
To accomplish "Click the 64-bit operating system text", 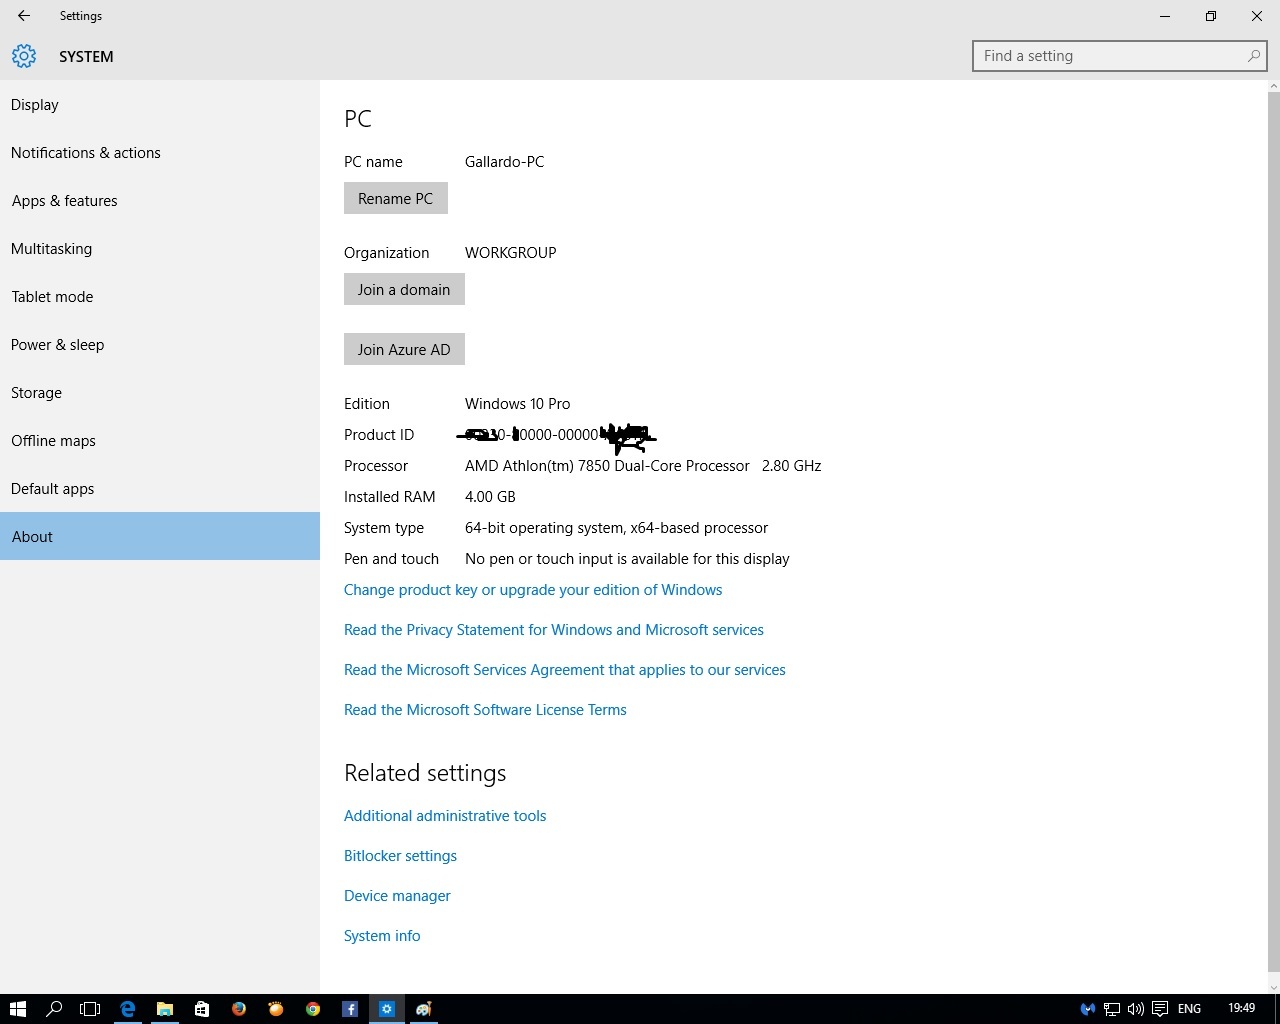I will pyautogui.click(x=616, y=528).
